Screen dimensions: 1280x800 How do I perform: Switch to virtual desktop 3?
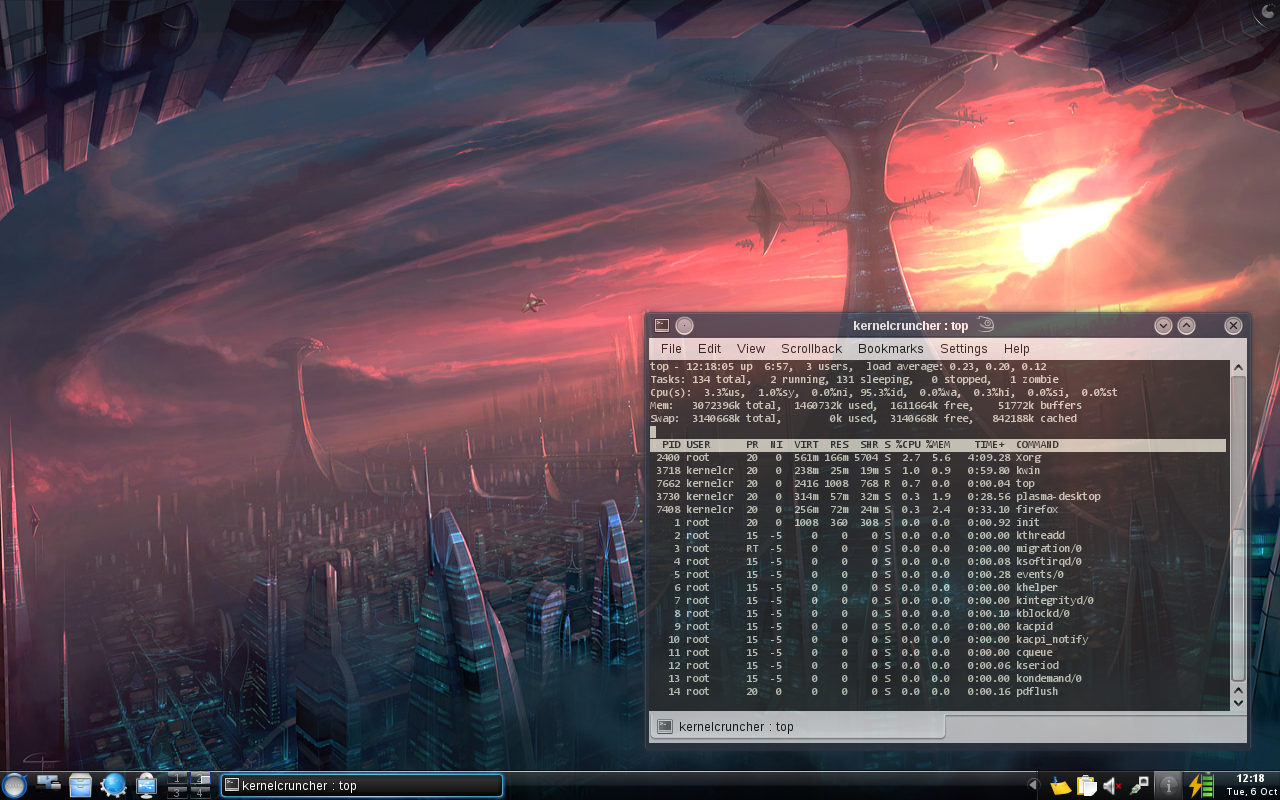point(178,791)
